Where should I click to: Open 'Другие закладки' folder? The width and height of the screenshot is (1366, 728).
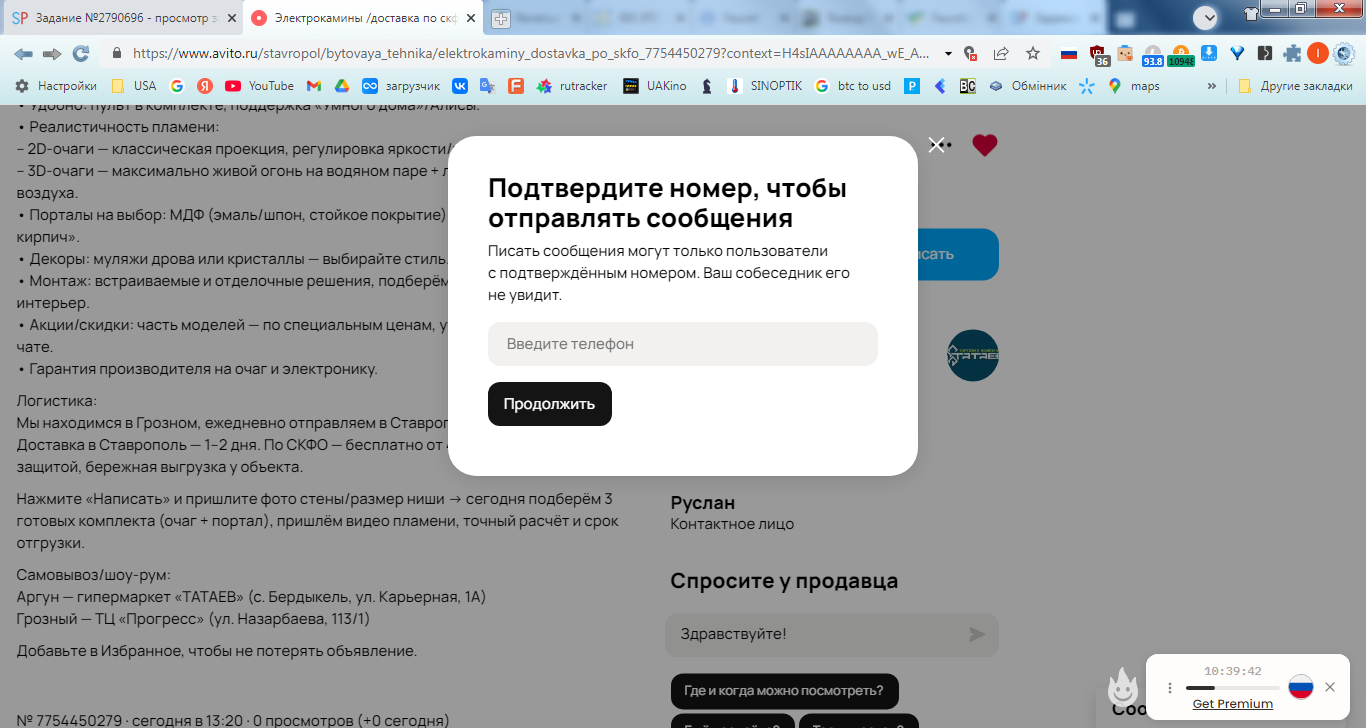pyautogui.click(x=1295, y=86)
